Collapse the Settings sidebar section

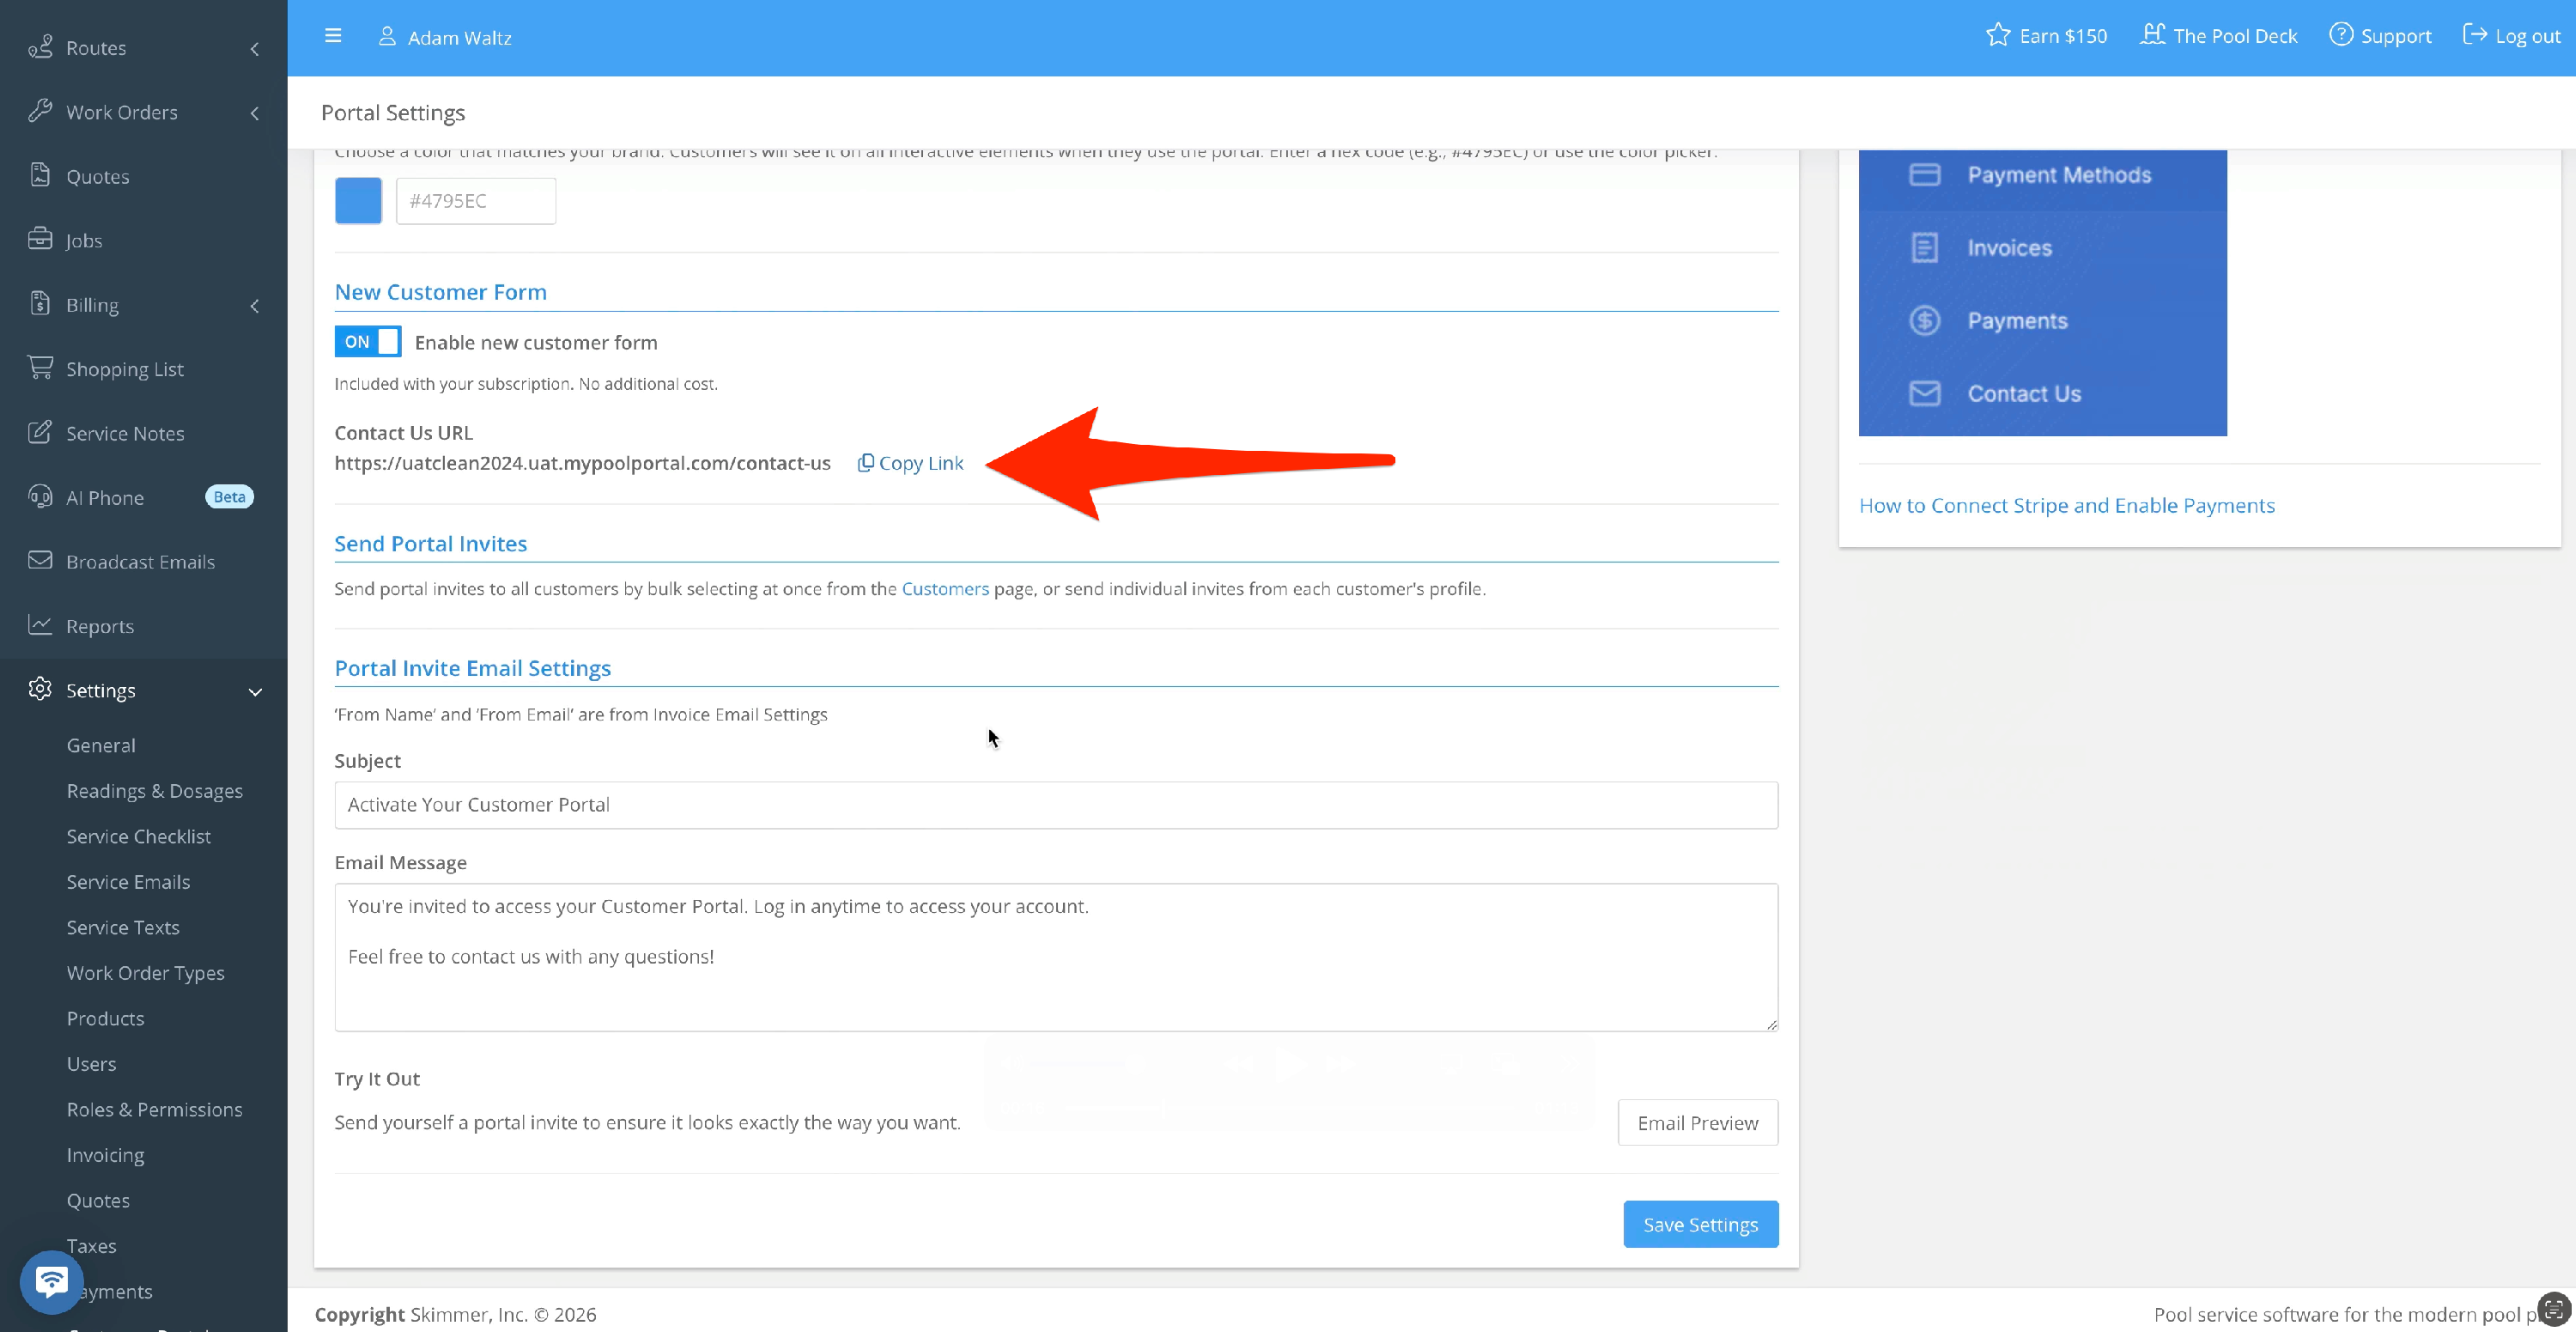click(254, 691)
